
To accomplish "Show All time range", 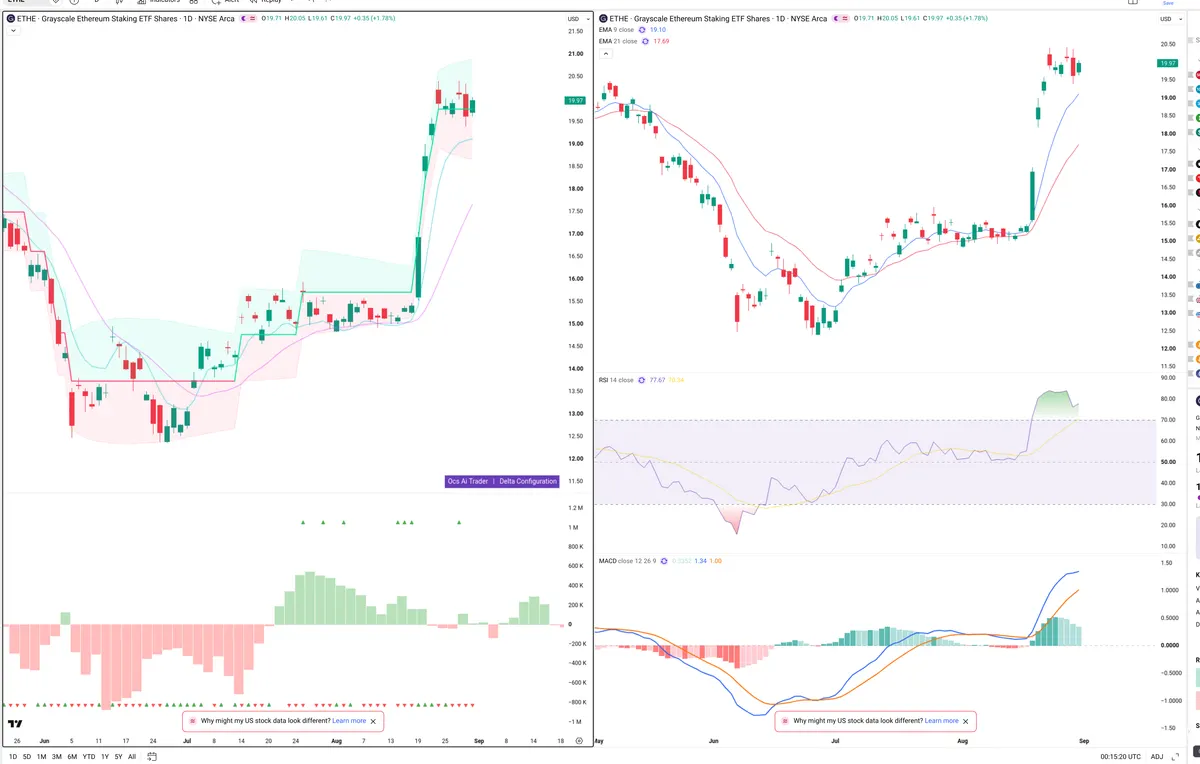I will 132,756.
